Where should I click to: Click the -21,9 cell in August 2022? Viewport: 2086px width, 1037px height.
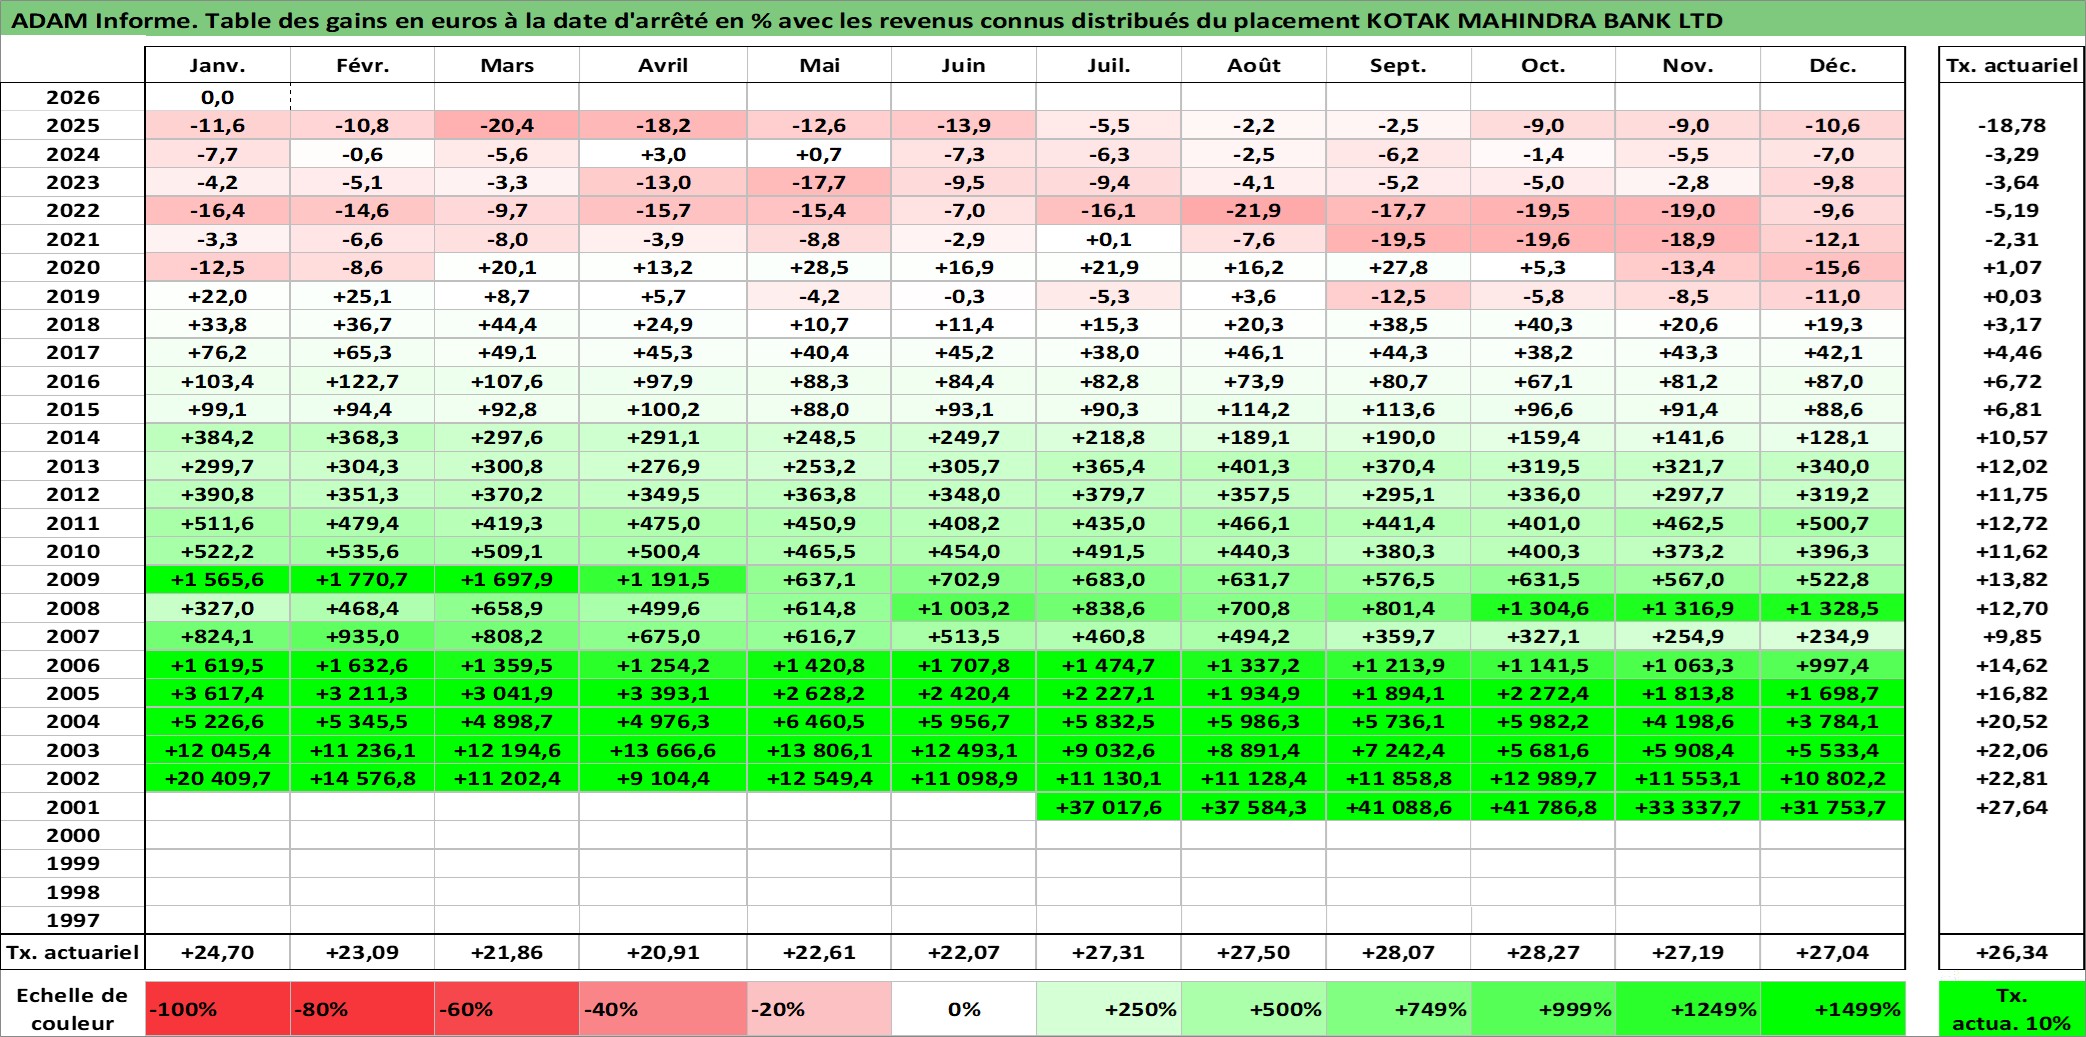click(1254, 210)
